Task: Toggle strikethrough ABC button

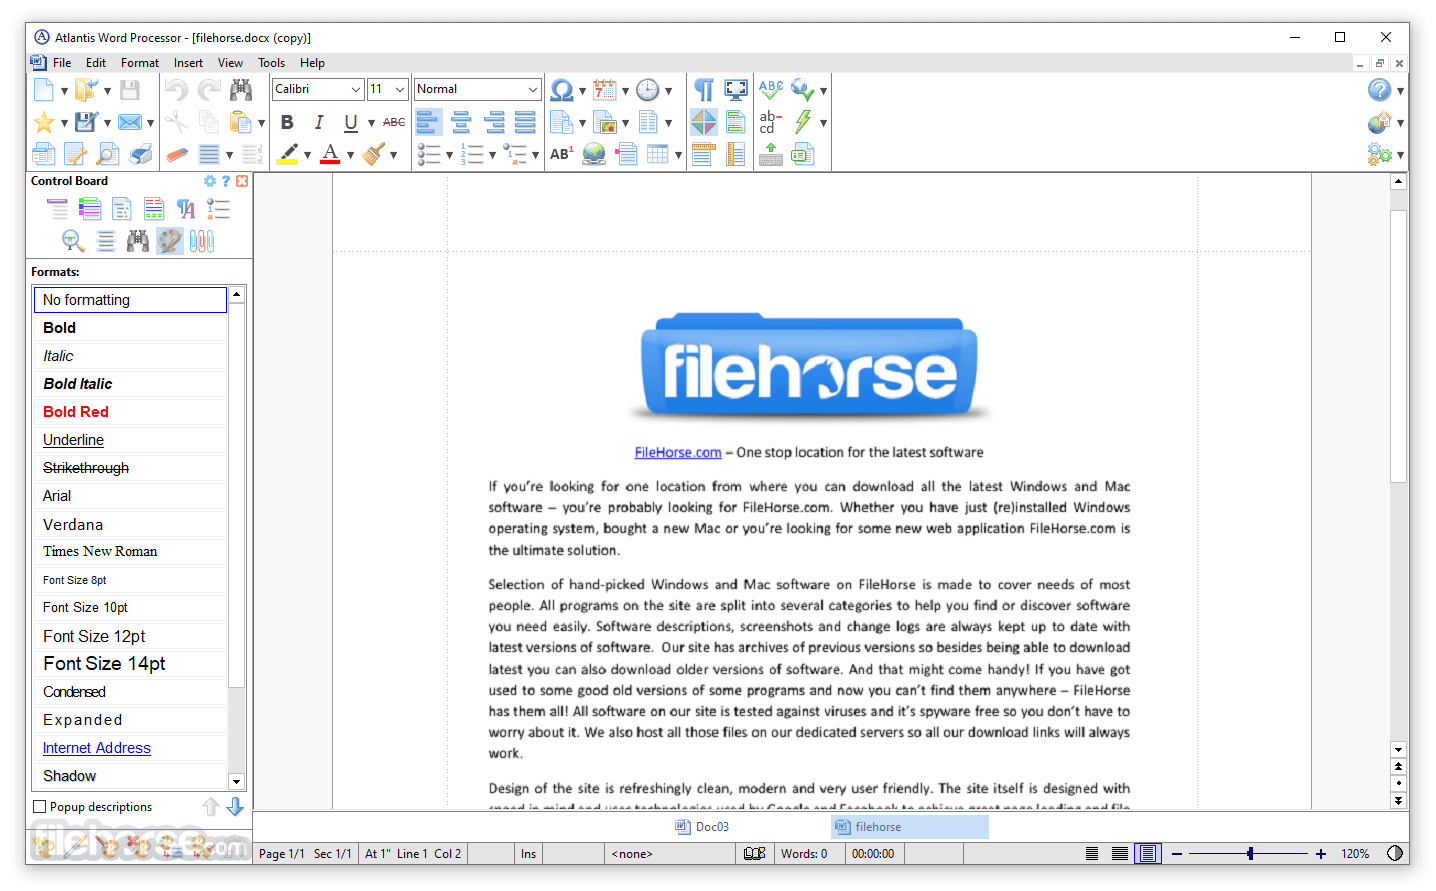Action: coord(394,122)
